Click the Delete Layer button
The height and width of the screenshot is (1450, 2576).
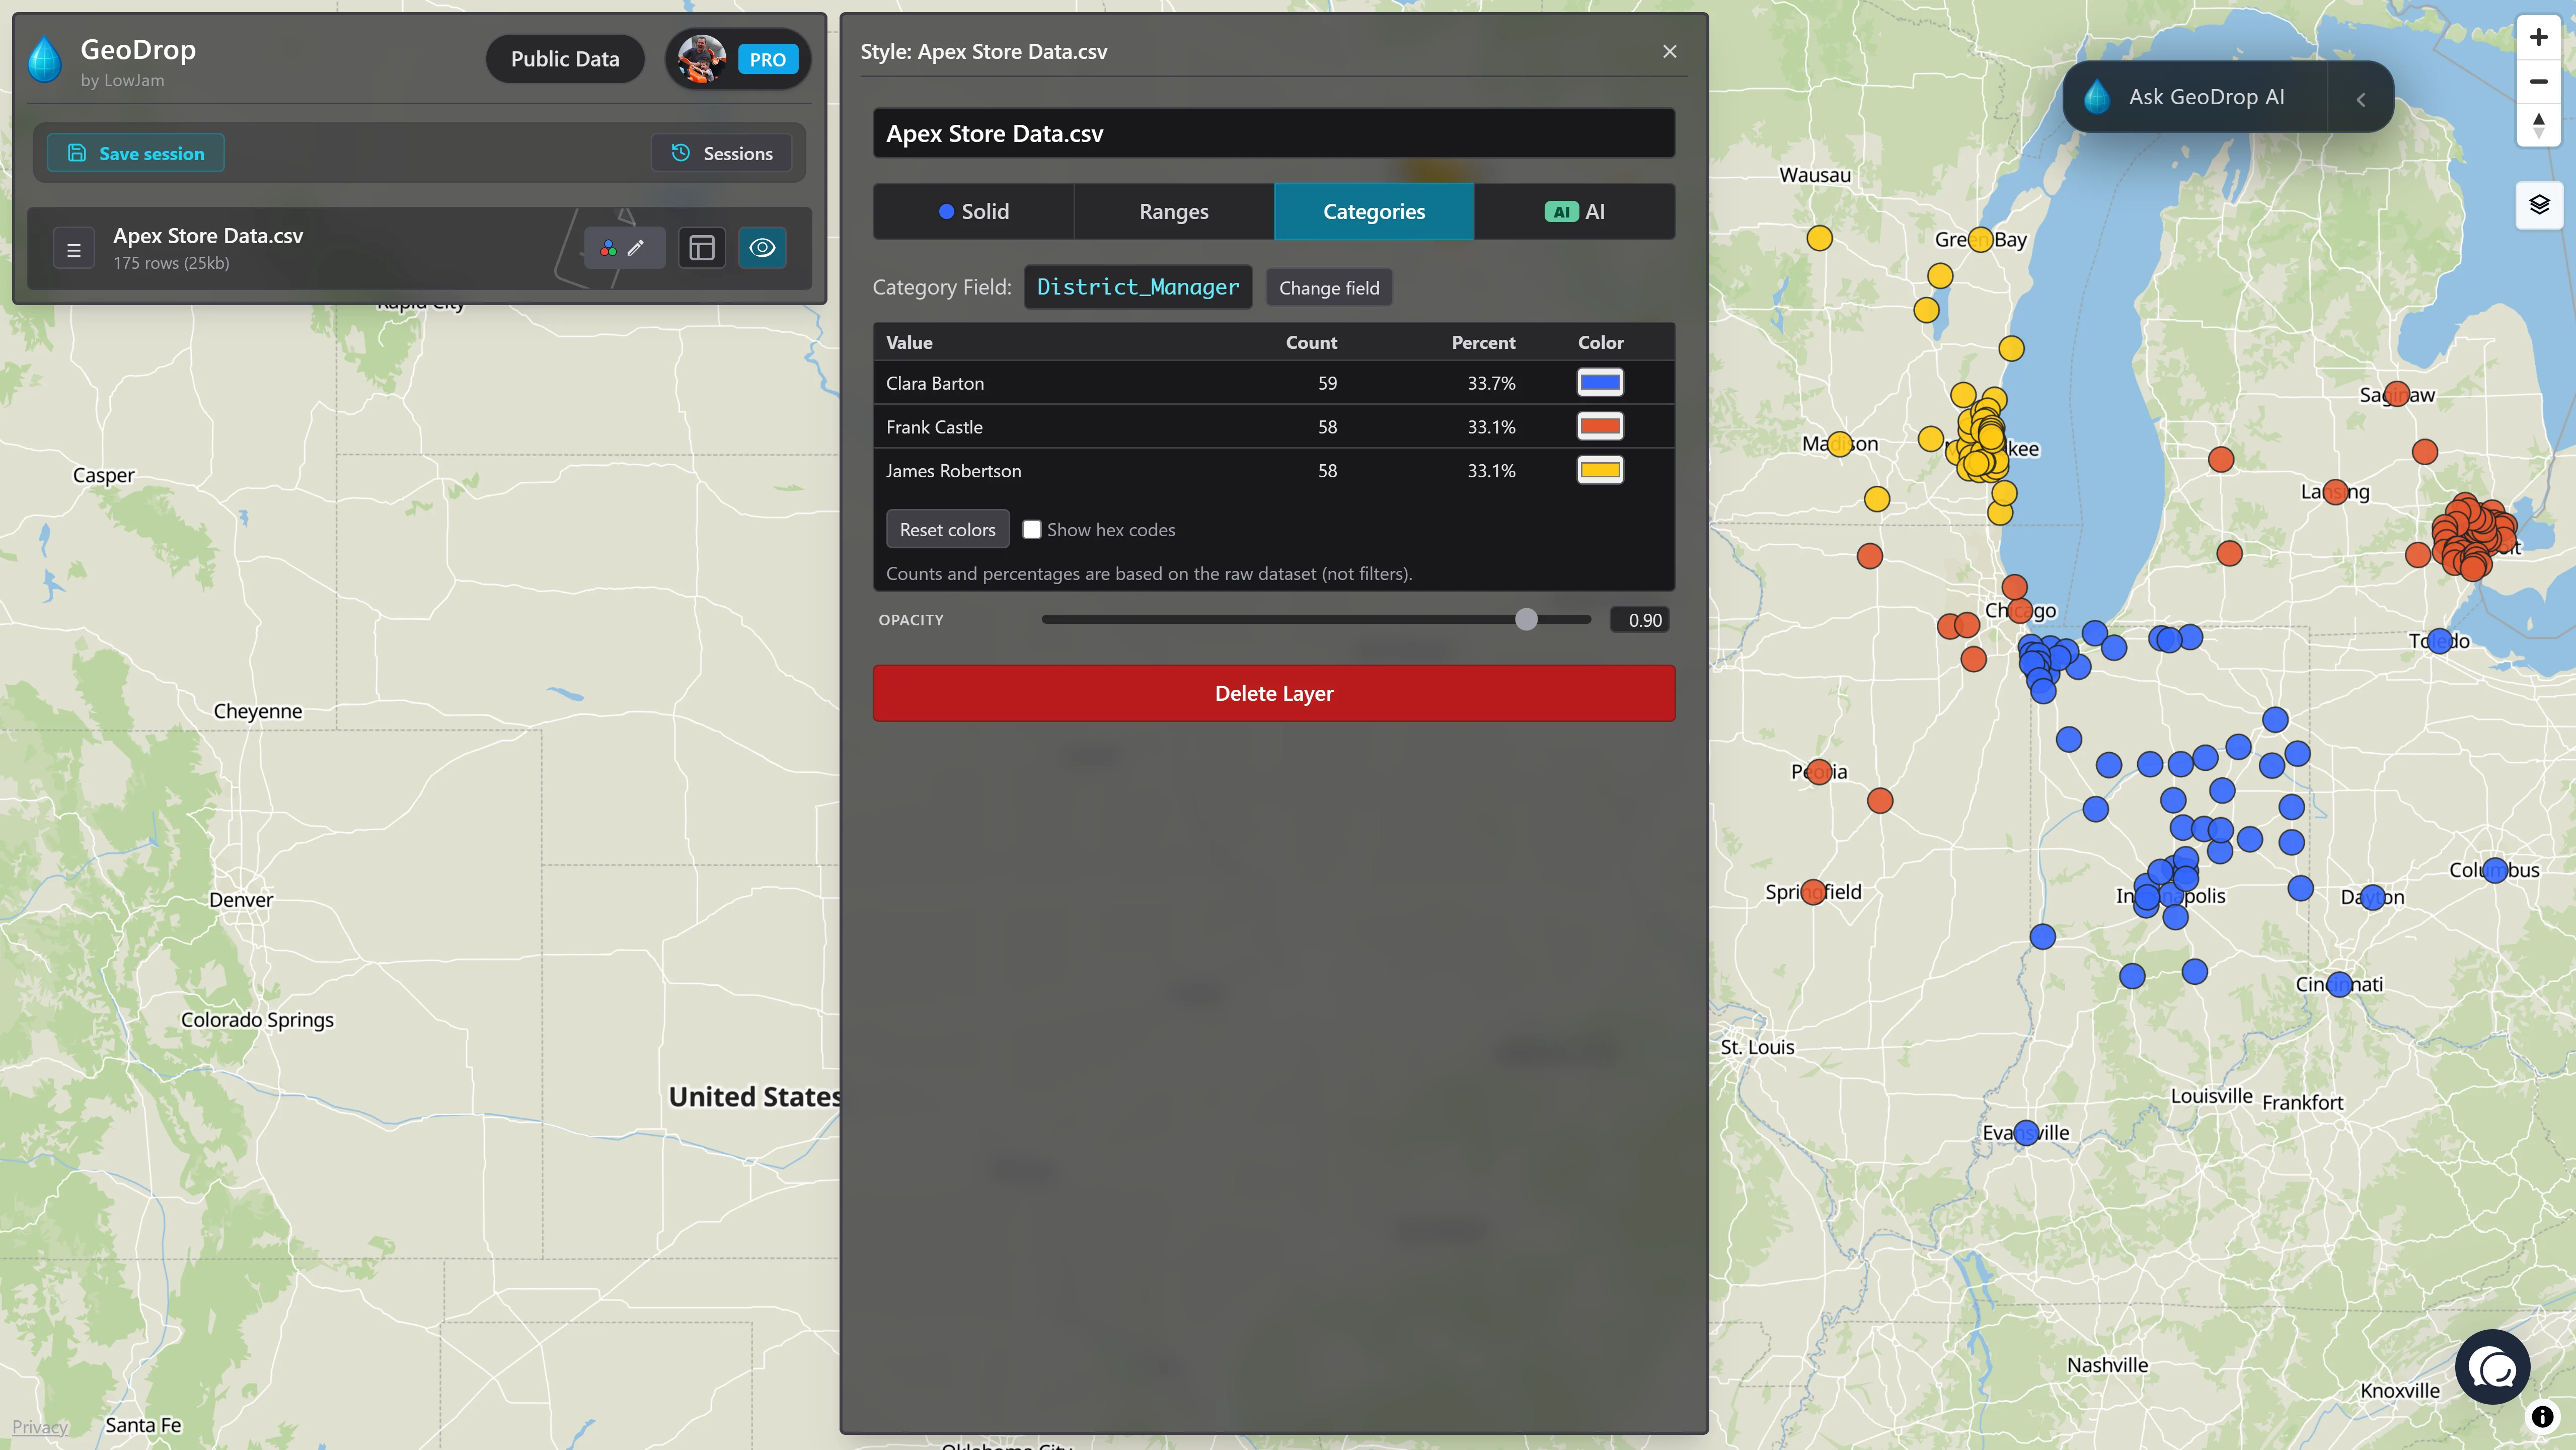click(x=1273, y=692)
